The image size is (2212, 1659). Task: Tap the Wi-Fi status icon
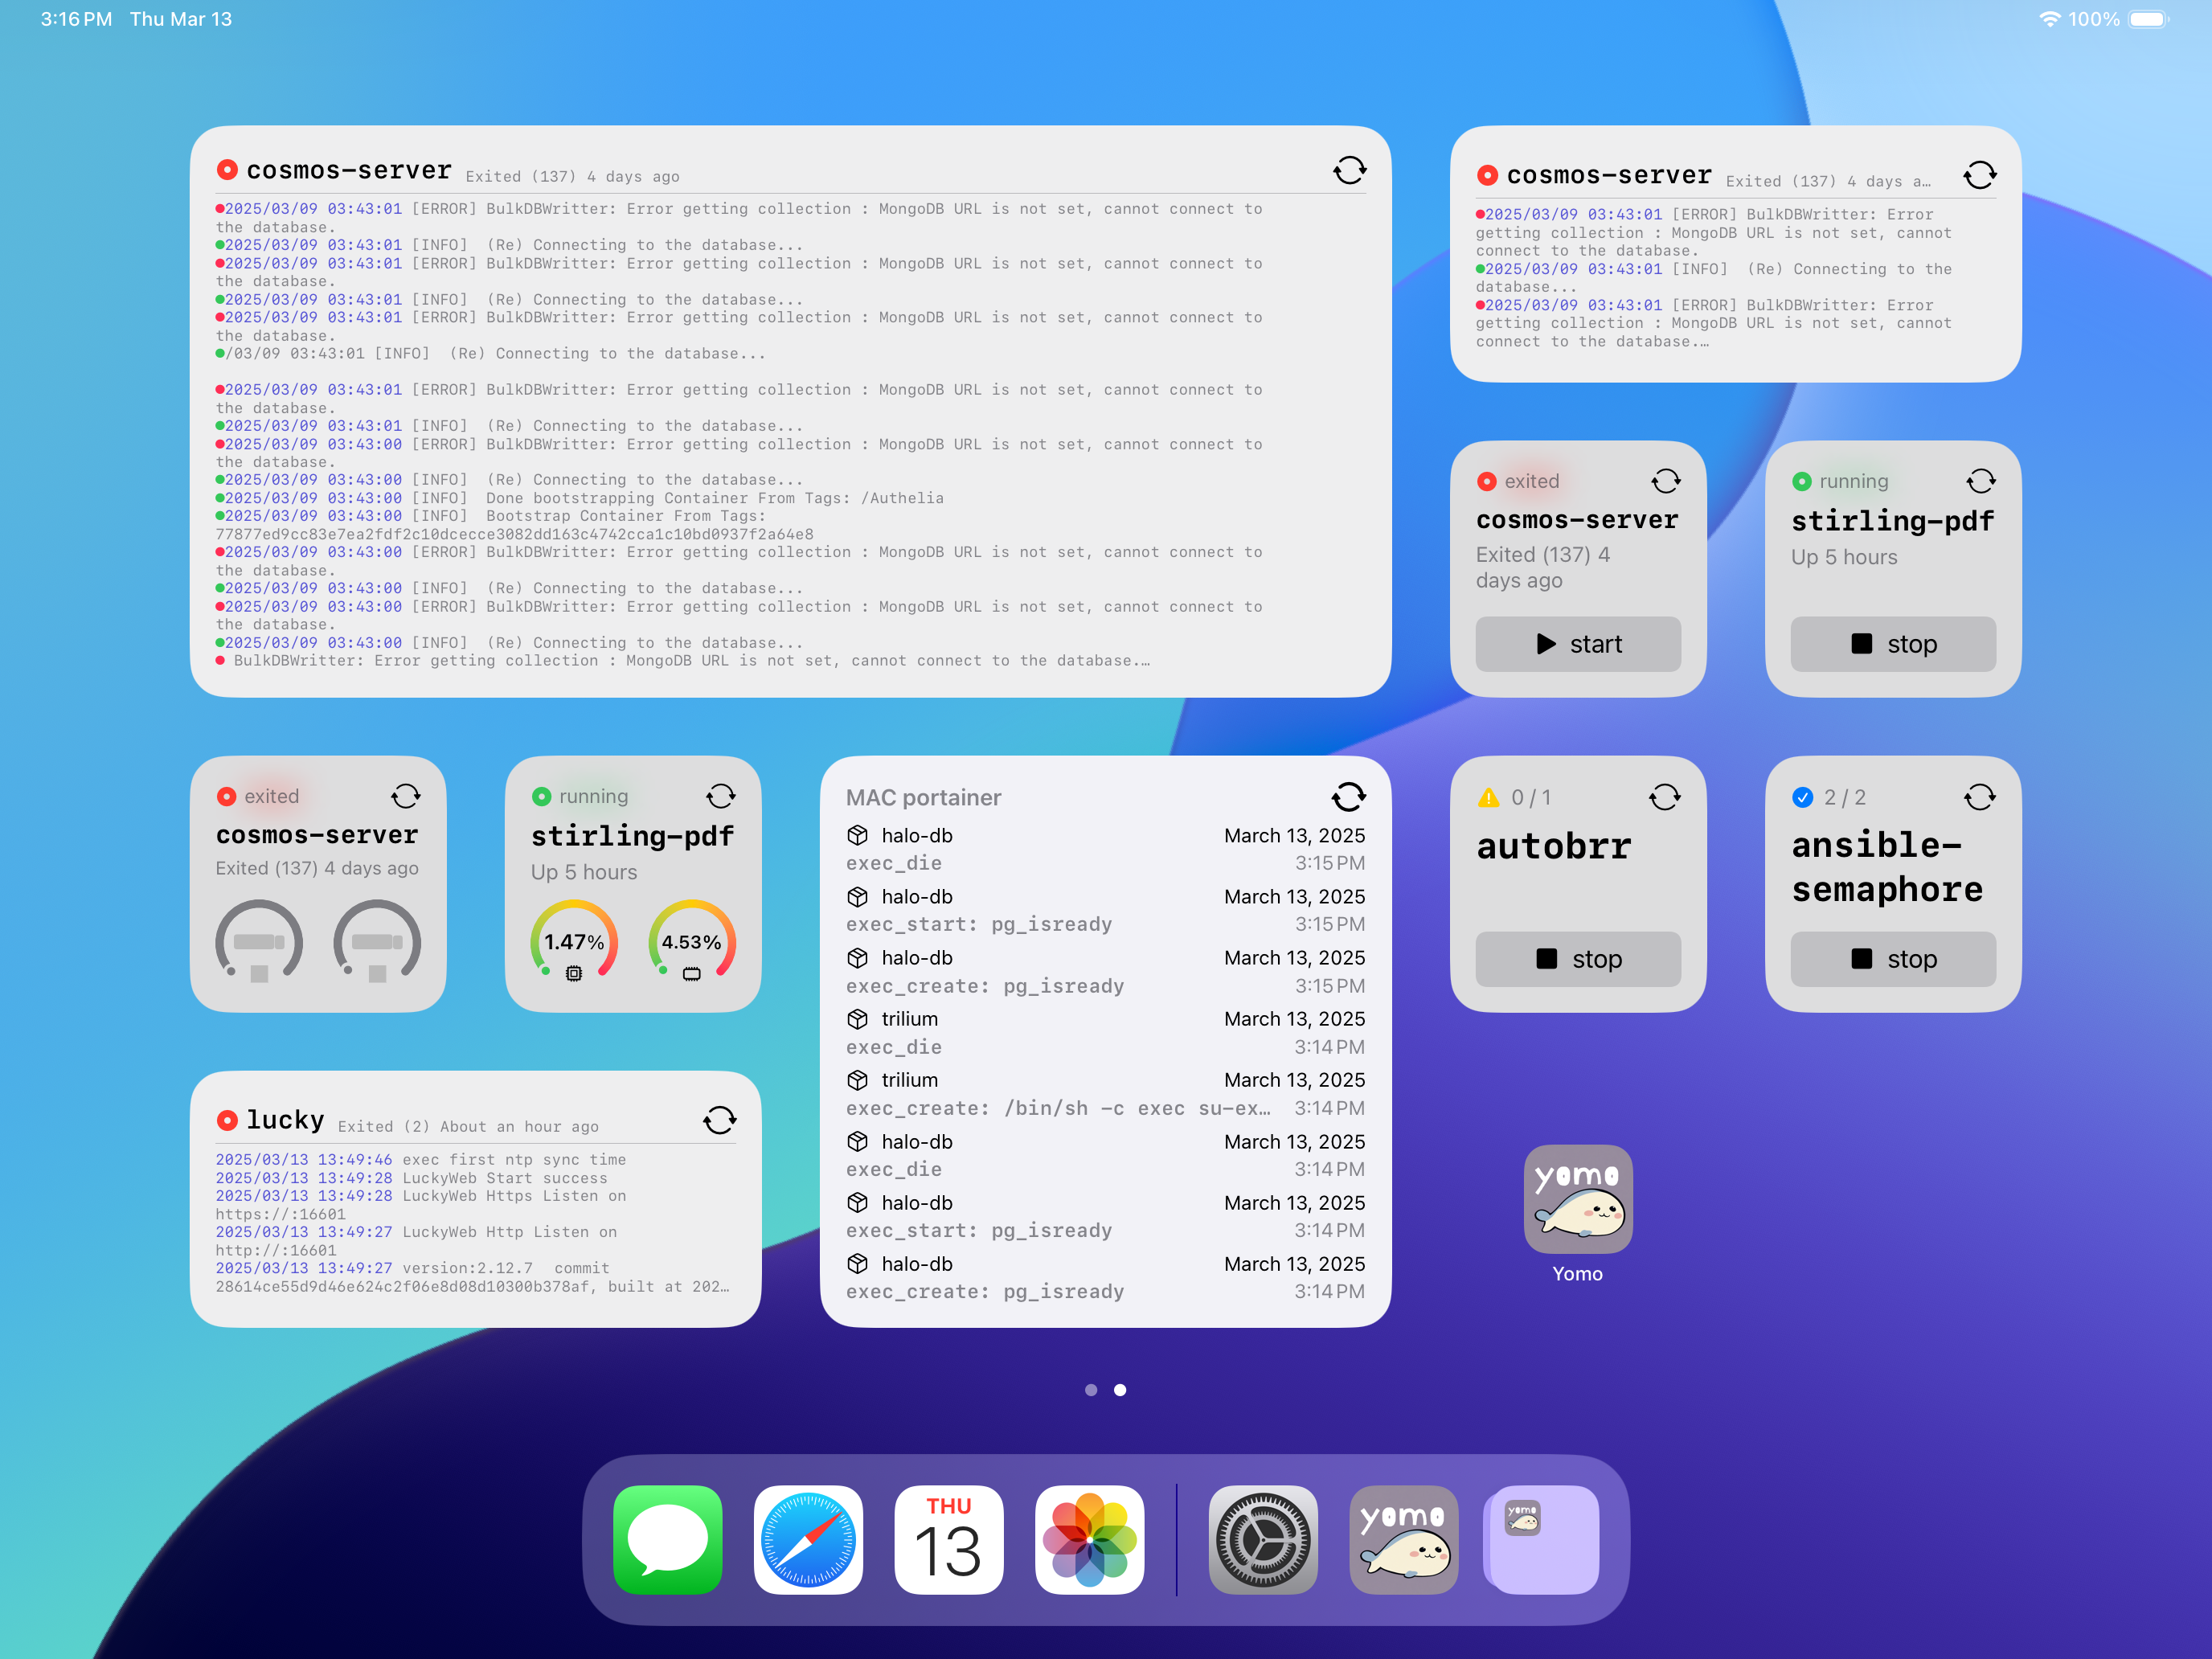(2049, 19)
